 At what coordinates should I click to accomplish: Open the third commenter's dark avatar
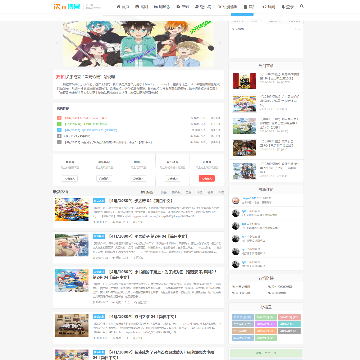coord(236,226)
